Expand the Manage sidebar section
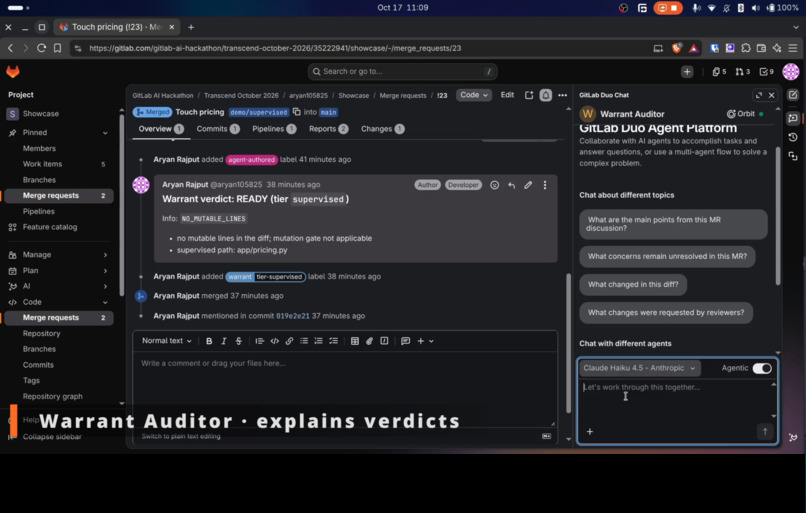Viewport: 806px width, 513px height. (58, 255)
